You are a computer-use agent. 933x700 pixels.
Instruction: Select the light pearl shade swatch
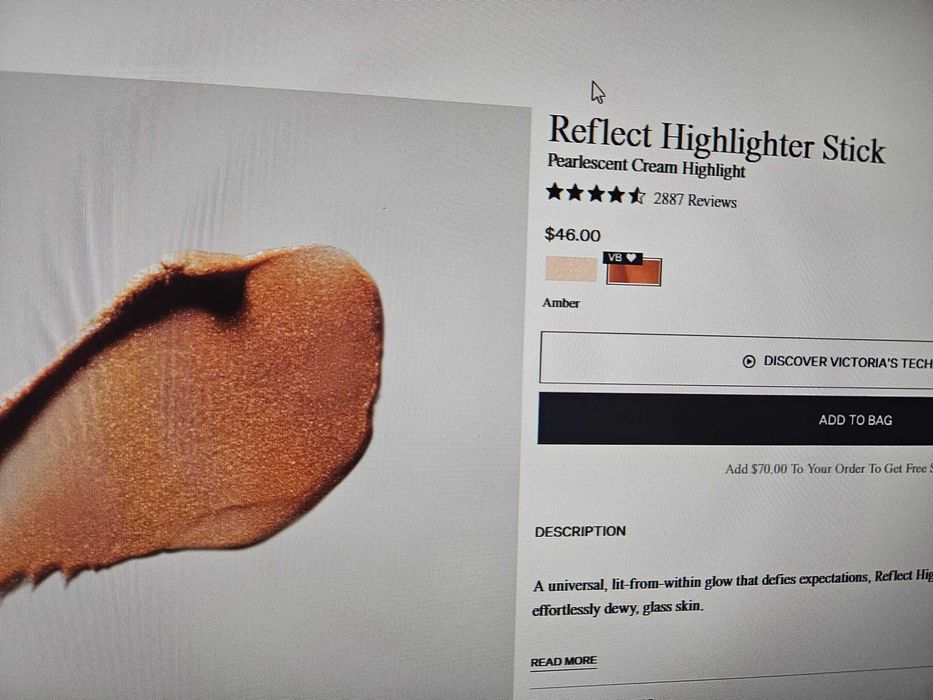click(x=571, y=269)
